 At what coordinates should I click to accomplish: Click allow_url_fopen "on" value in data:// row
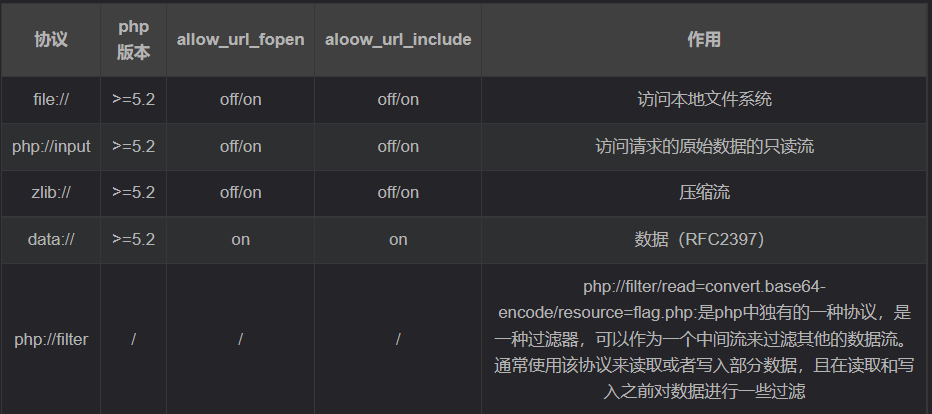click(240, 240)
